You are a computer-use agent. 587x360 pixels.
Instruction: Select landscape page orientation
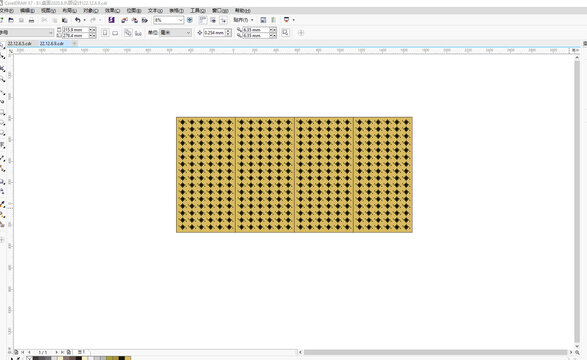tap(115, 33)
